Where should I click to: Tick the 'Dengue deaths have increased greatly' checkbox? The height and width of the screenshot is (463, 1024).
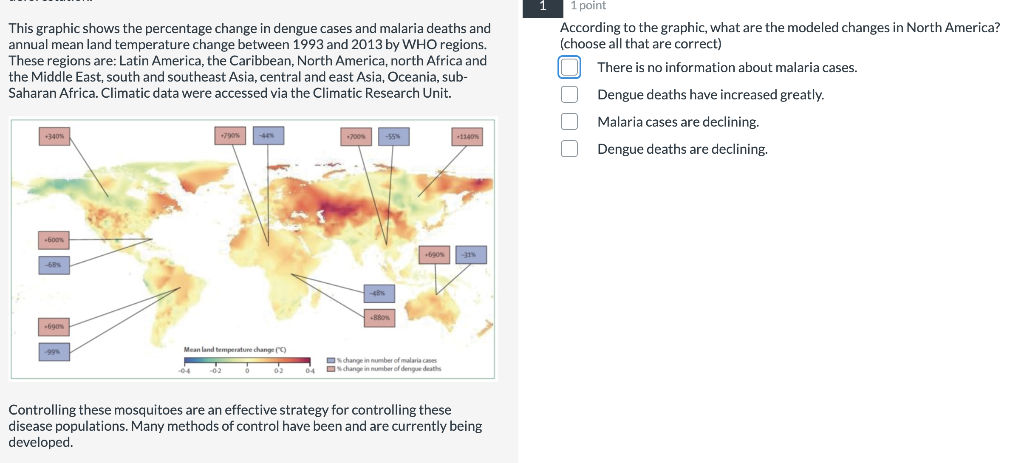point(569,95)
